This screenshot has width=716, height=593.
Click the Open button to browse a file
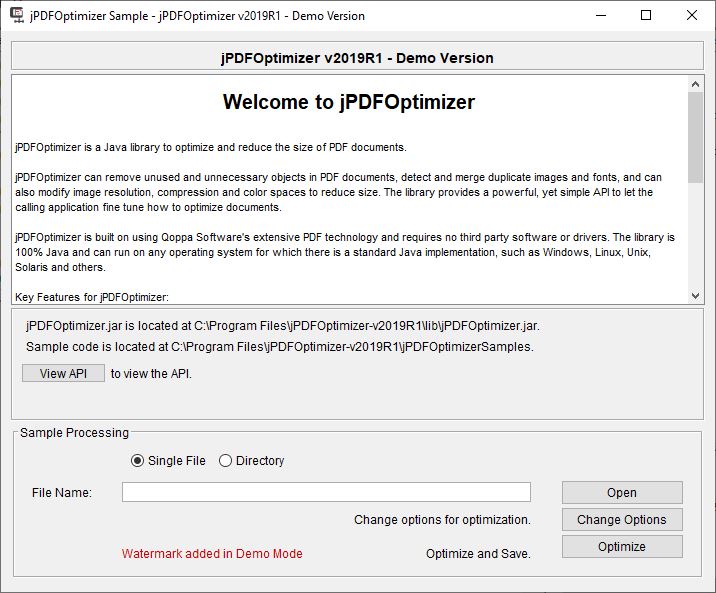coord(622,493)
